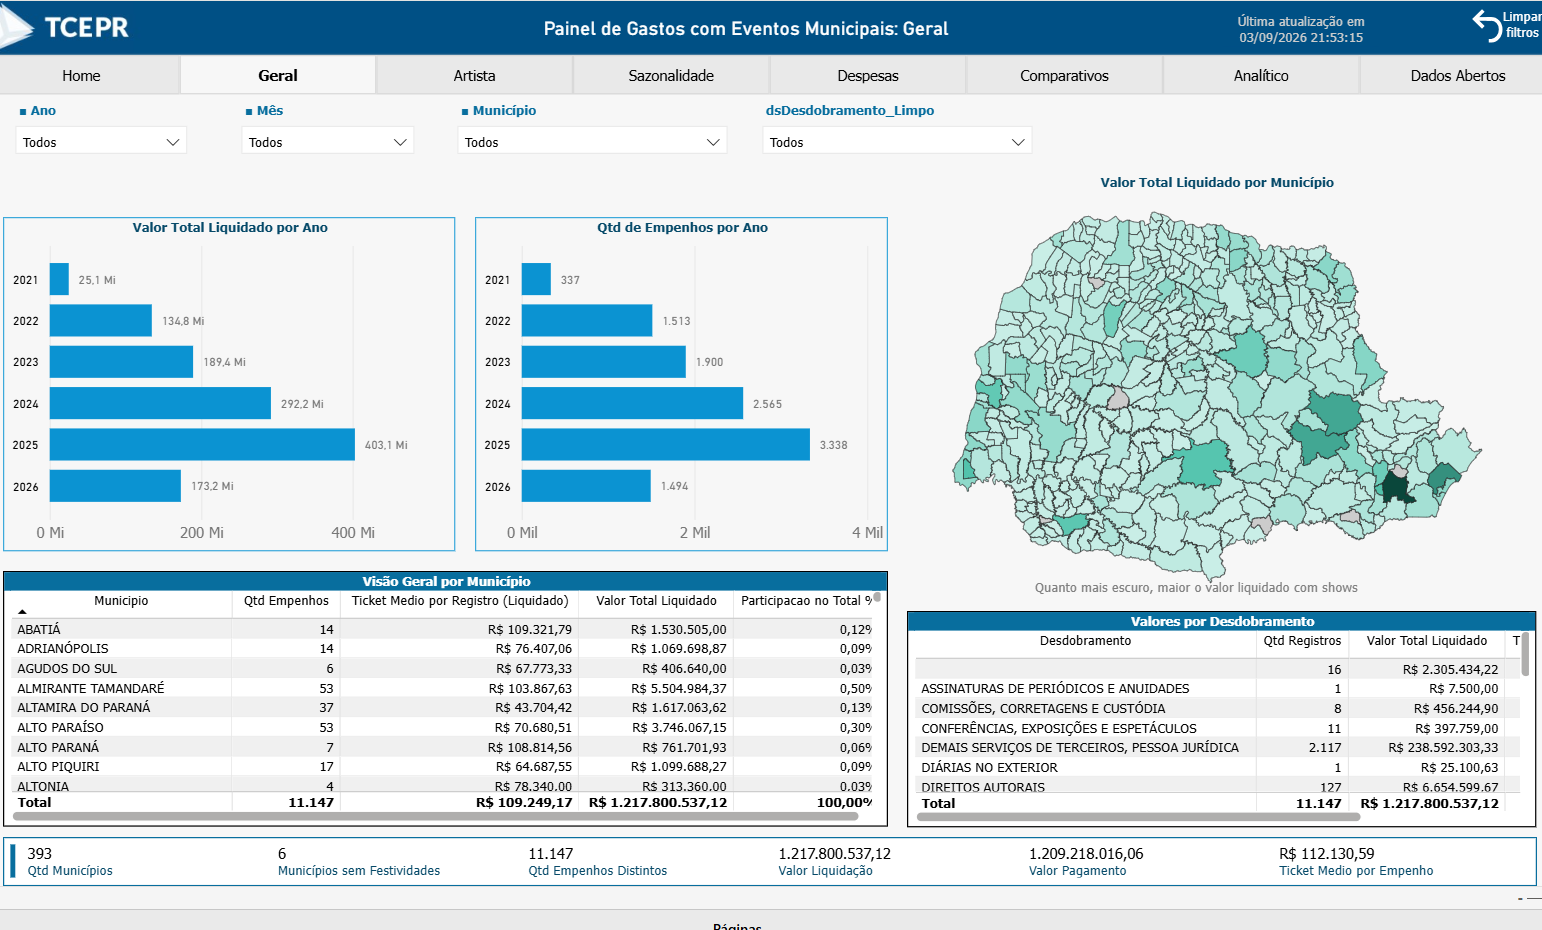1542x930 pixels.
Task: Select the 2023 bar showing 1.900 empenhos
Action: [x=604, y=362]
